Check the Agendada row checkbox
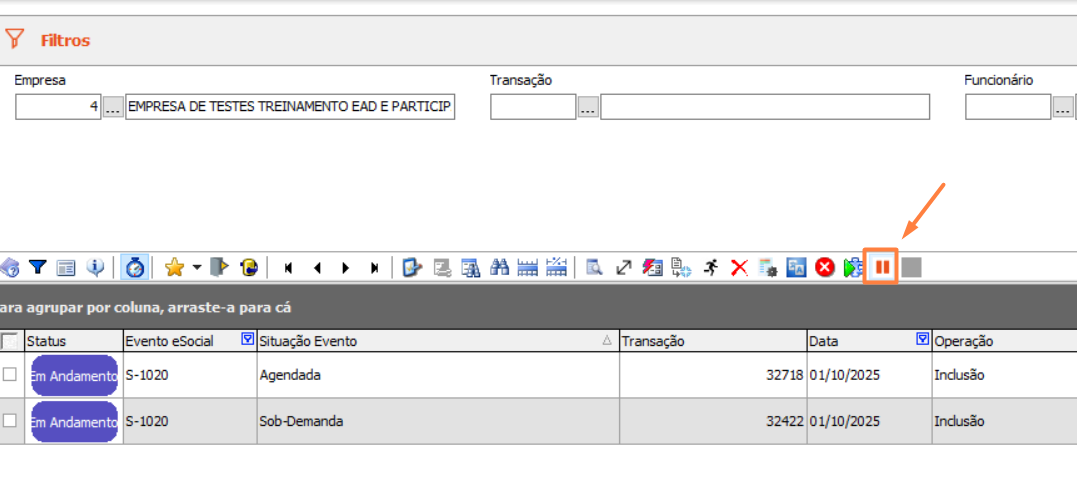 [10, 375]
